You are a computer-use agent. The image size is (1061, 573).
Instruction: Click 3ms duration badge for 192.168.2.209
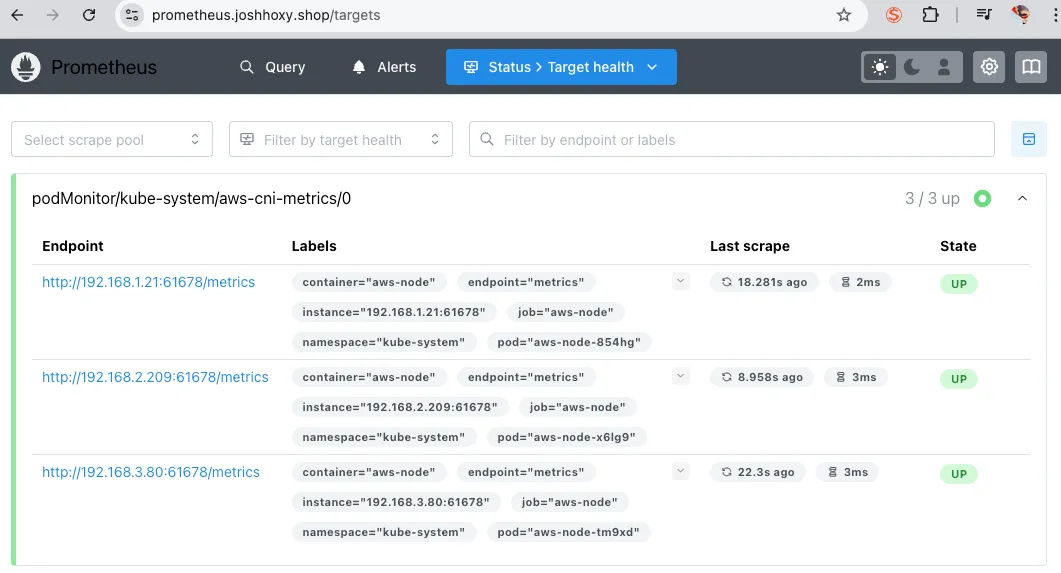point(856,377)
